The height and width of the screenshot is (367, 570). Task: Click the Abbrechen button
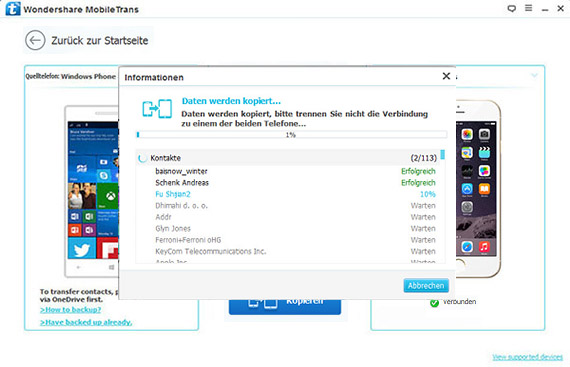click(426, 286)
